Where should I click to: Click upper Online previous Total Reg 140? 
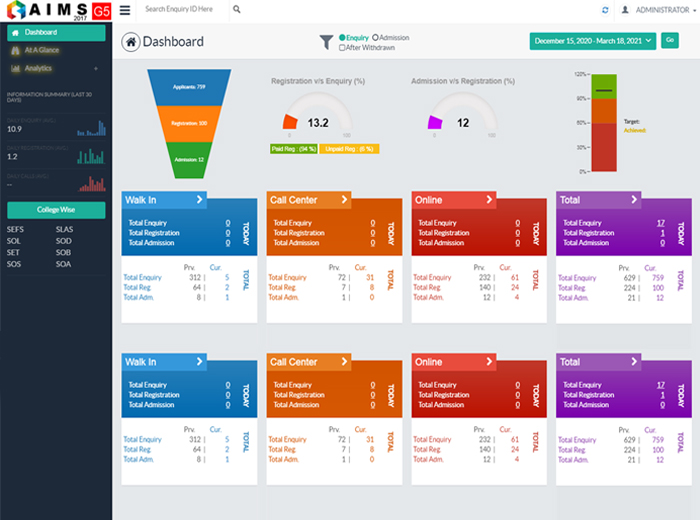485,287
